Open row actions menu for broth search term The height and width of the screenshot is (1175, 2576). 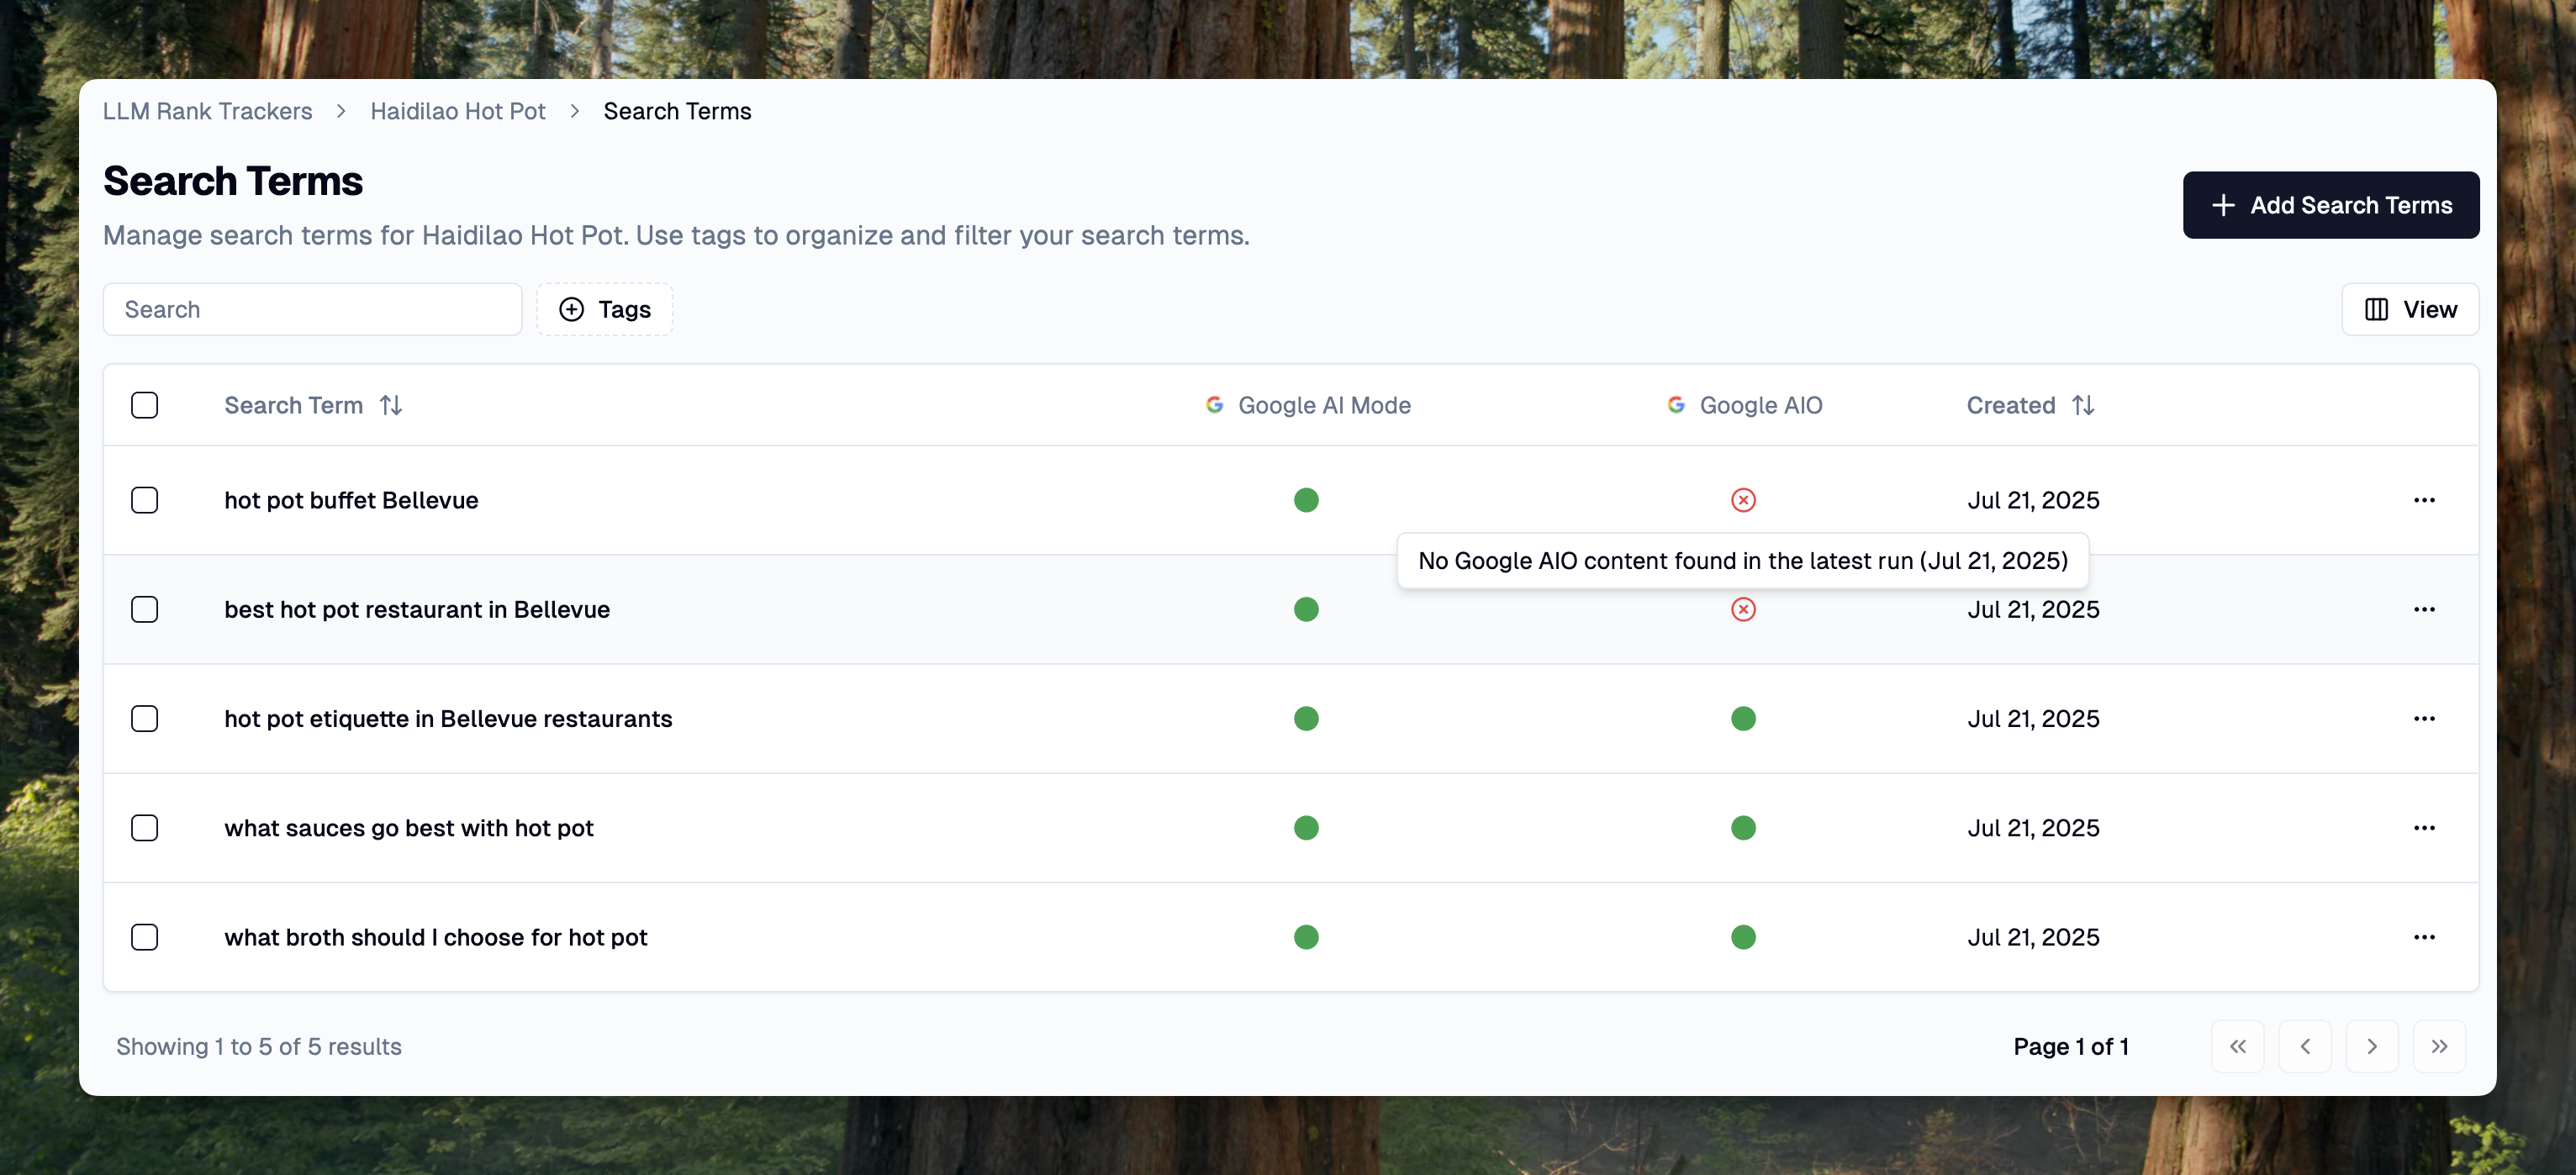pyautogui.click(x=2424, y=937)
